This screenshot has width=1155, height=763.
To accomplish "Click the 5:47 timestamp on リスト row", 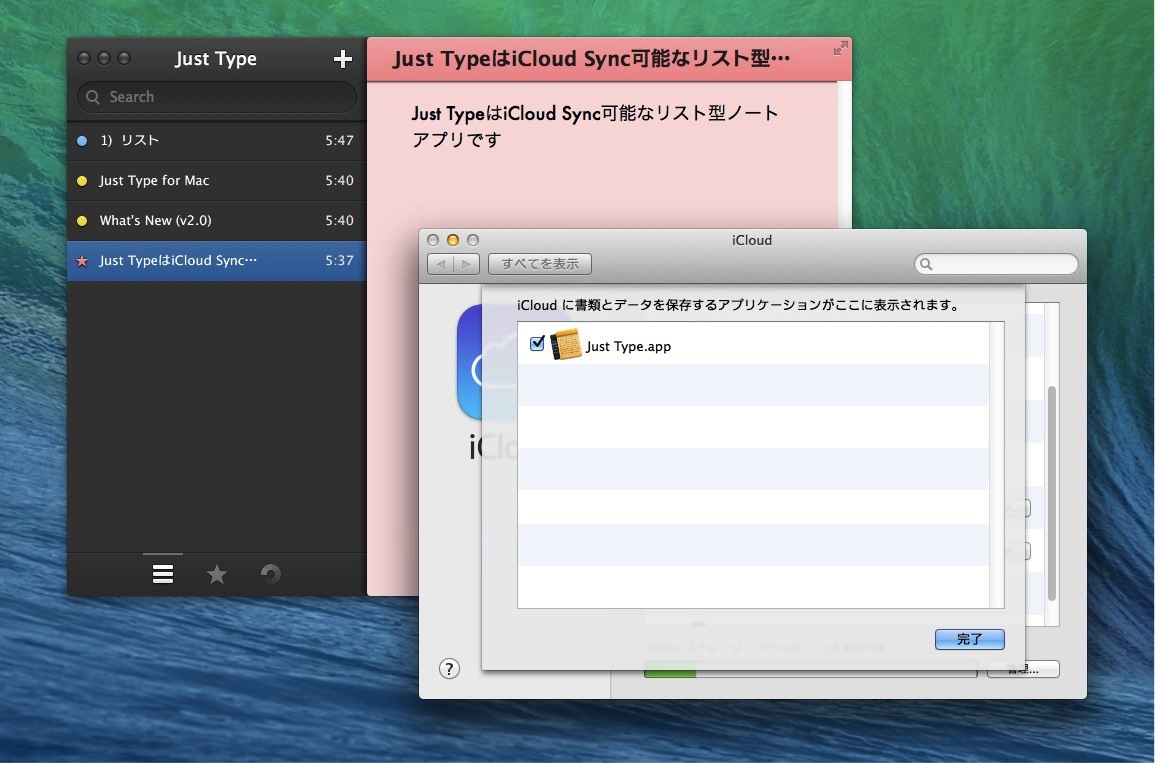I will [x=340, y=141].
